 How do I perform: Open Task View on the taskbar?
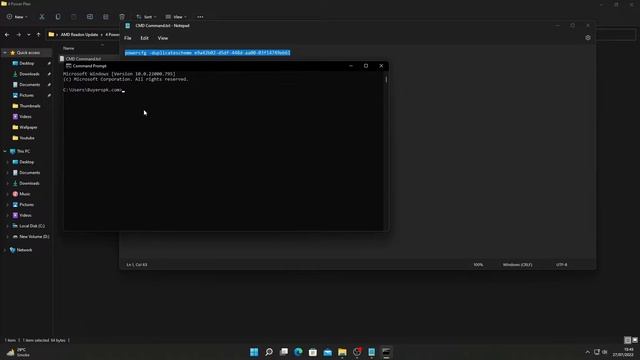pos(284,352)
